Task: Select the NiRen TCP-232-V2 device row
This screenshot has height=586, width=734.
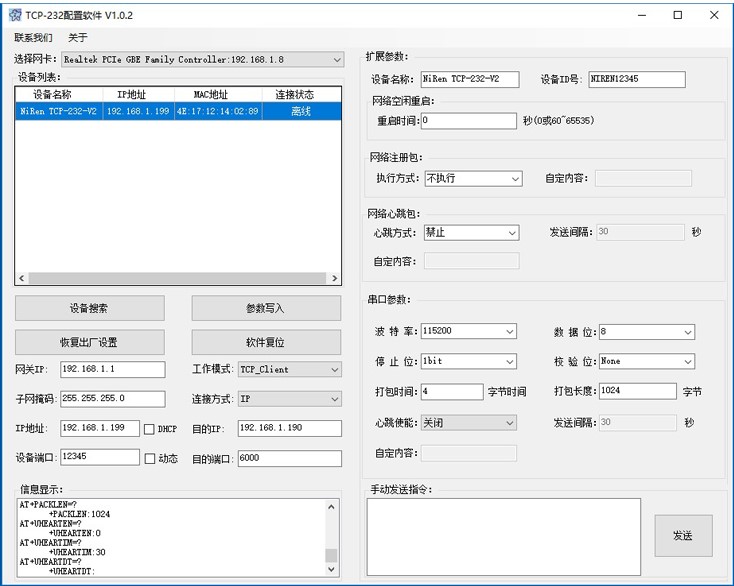Action: pos(178,111)
